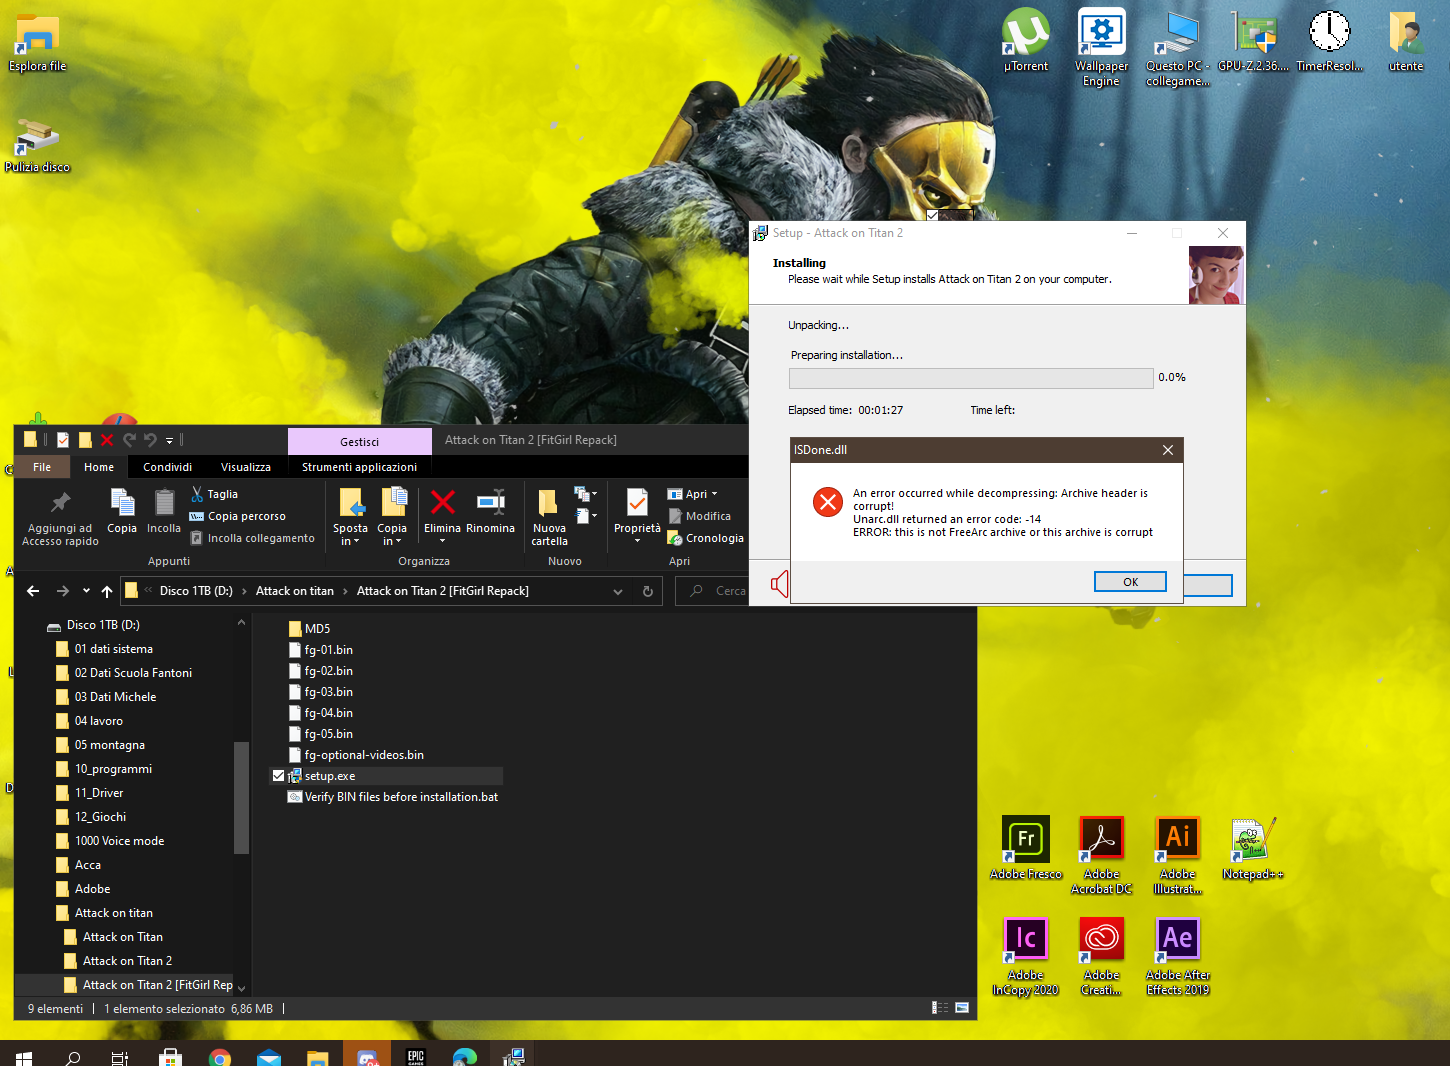Select Verify BIN files before installation.bat

click(393, 797)
